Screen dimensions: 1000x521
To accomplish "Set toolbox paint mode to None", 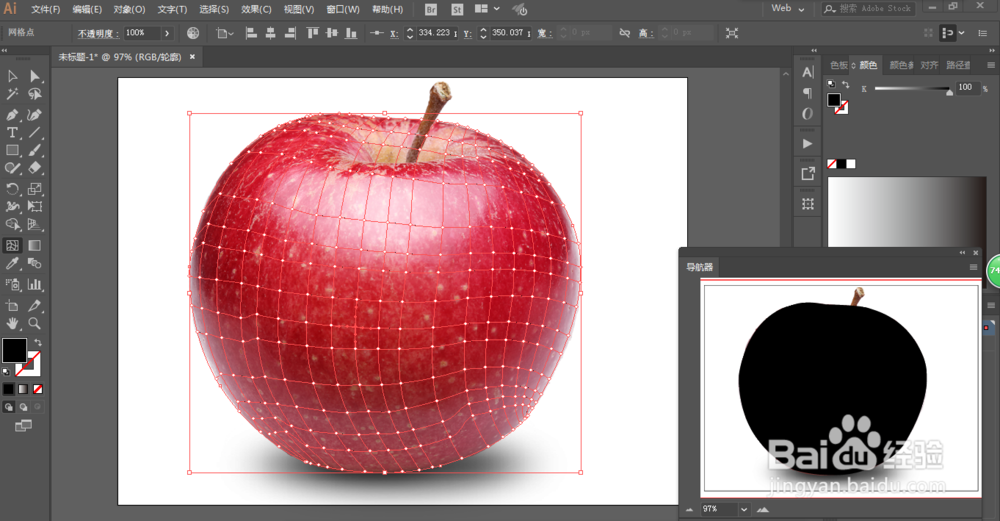I will [x=38, y=389].
